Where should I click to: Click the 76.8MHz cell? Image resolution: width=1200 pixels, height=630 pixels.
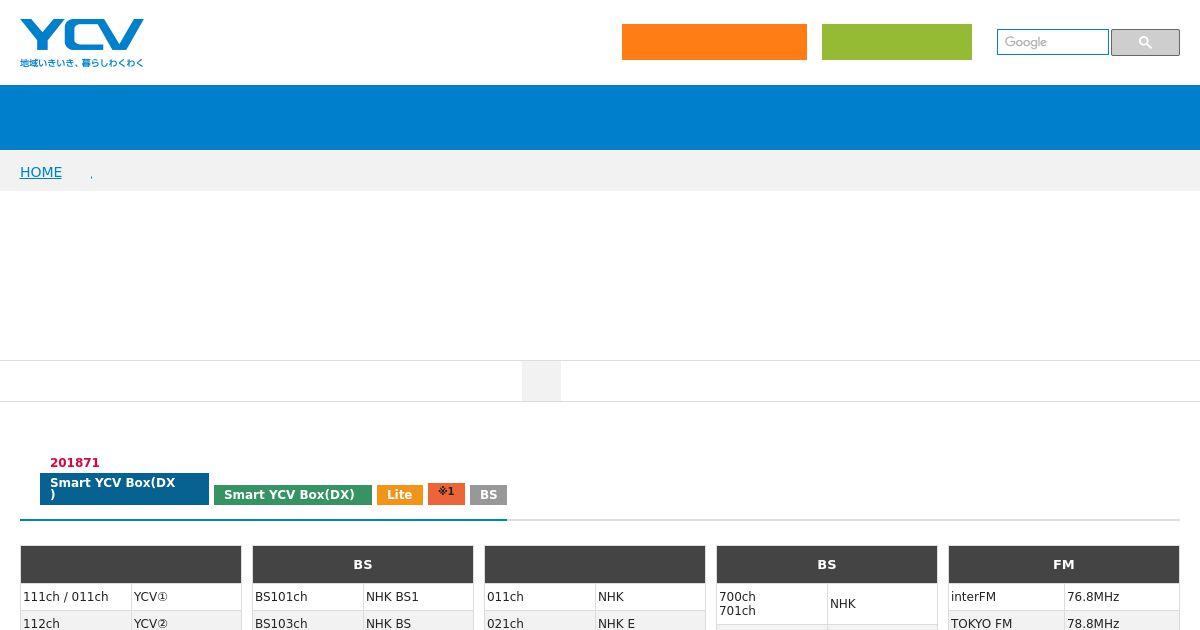[1122, 597]
